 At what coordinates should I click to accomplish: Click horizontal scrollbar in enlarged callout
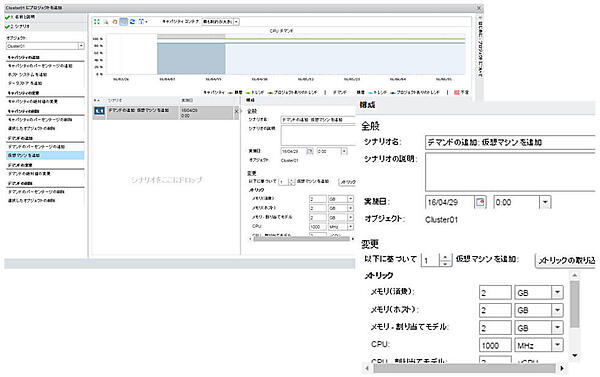click(464, 368)
